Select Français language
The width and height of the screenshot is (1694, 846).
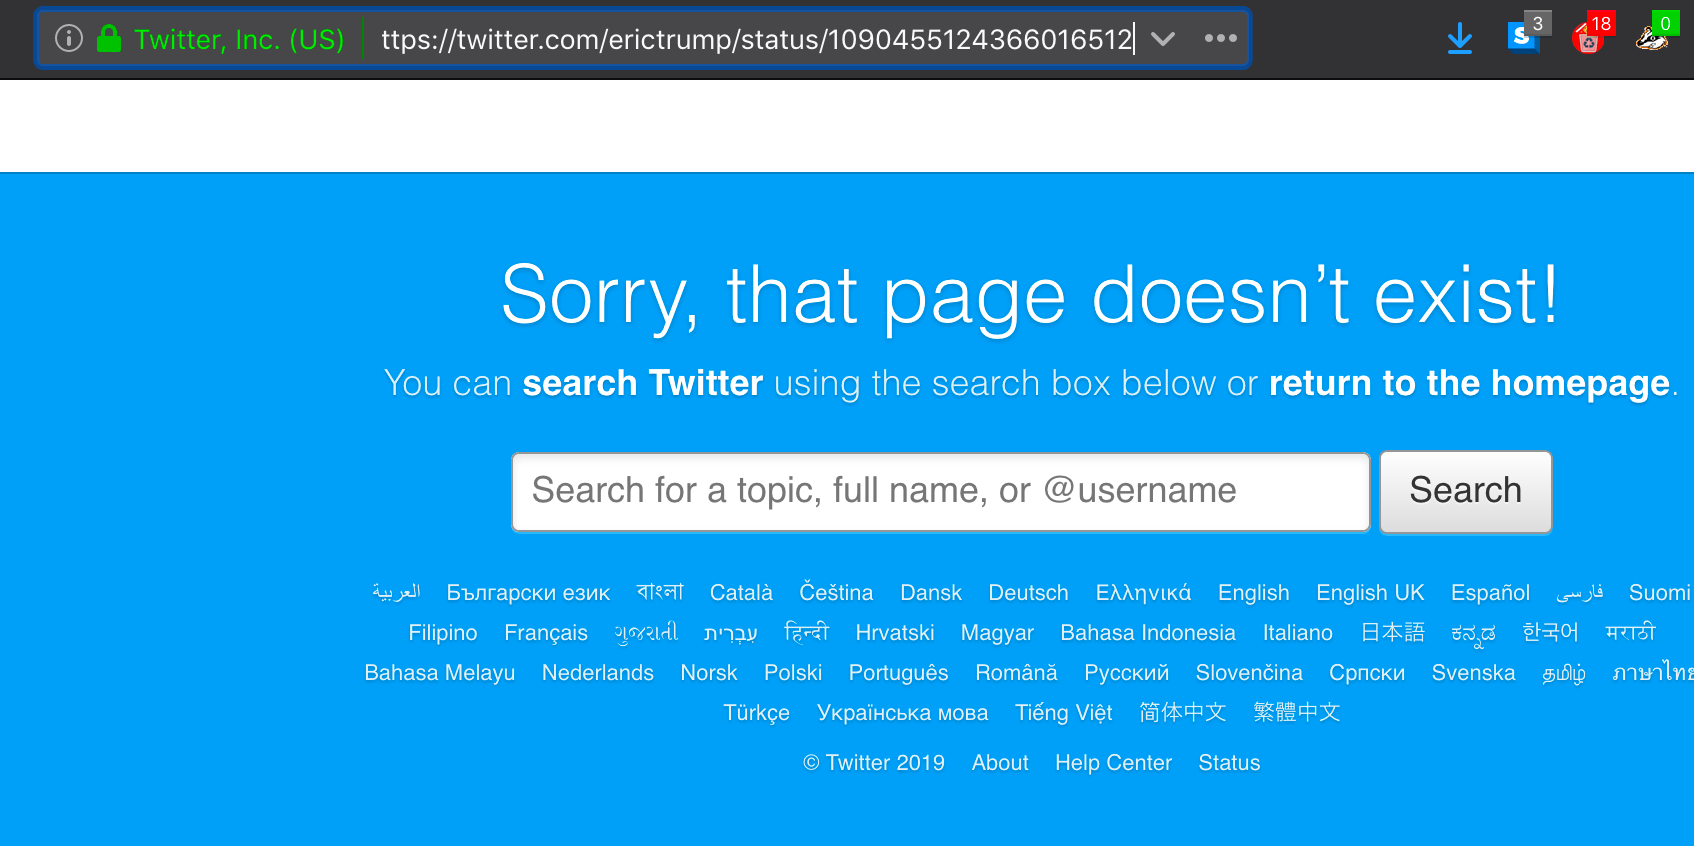click(546, 633)
